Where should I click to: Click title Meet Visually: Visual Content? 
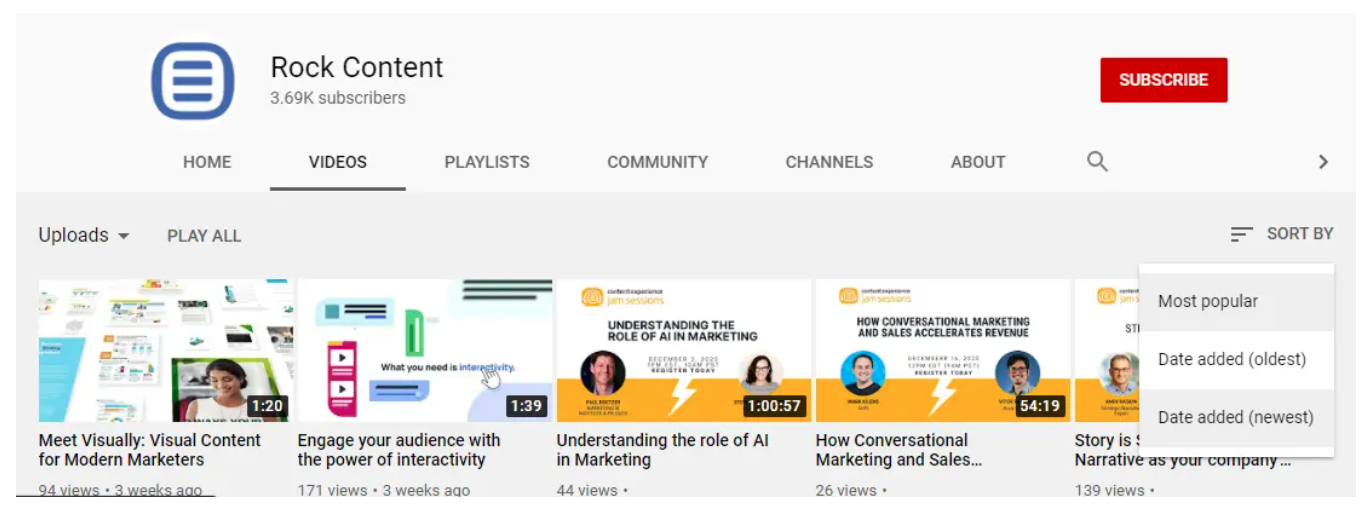pos(150,450)
